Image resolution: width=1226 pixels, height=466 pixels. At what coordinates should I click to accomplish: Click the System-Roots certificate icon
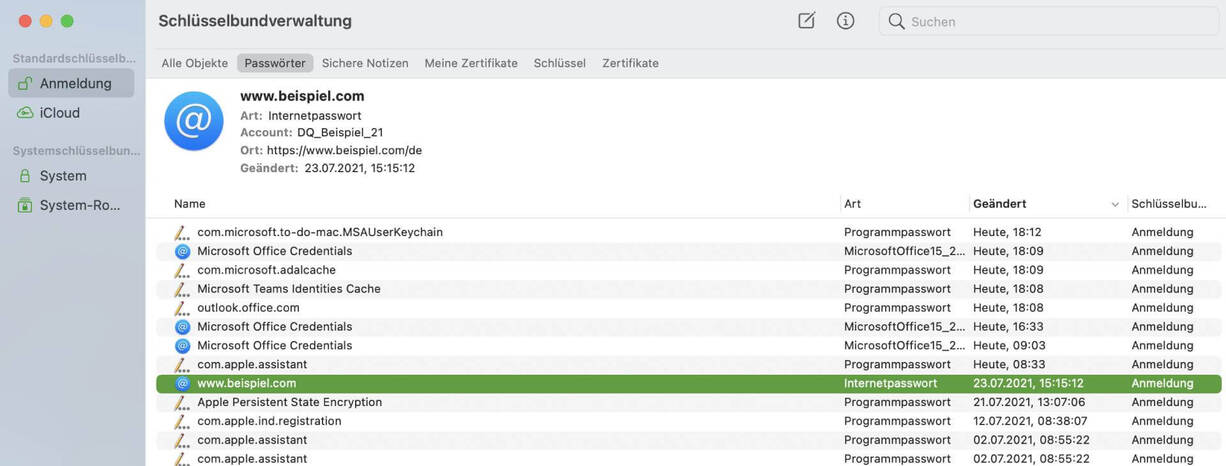(25, 205)
